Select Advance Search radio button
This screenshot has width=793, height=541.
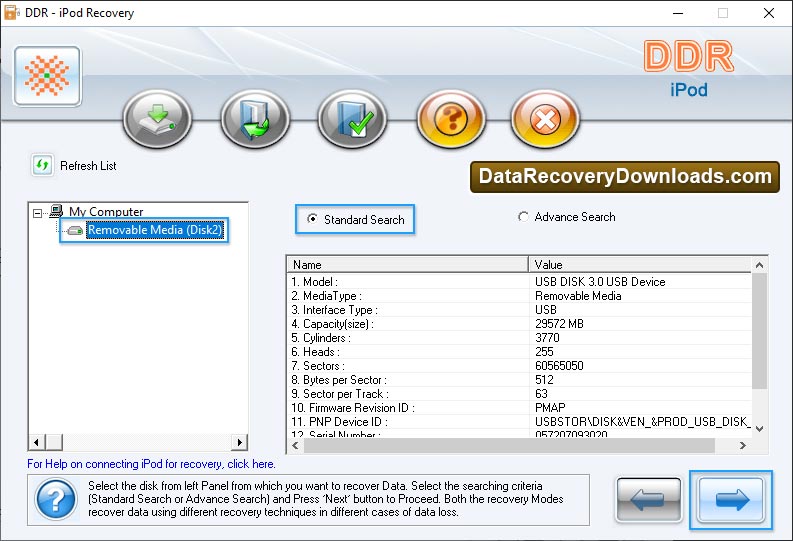[x=523, y=217]
